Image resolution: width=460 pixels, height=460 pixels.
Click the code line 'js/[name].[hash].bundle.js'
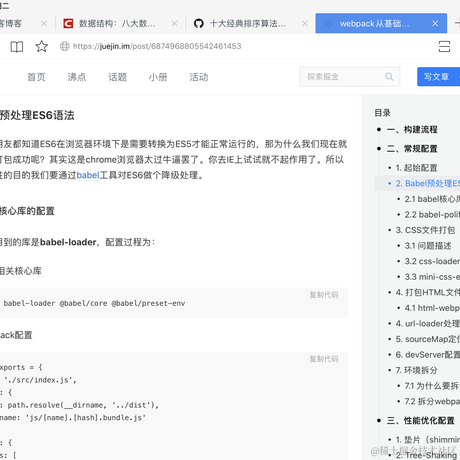click(x=86, y=417)
